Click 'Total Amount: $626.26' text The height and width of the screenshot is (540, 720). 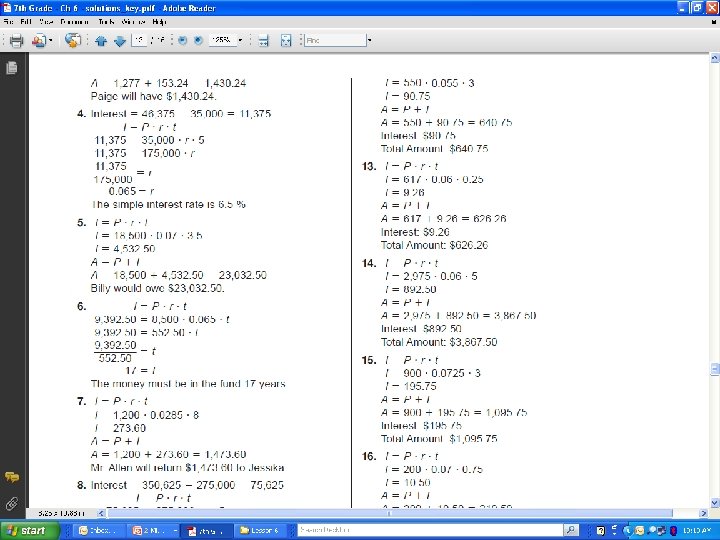pyautogui.click(x=434, y=245)
